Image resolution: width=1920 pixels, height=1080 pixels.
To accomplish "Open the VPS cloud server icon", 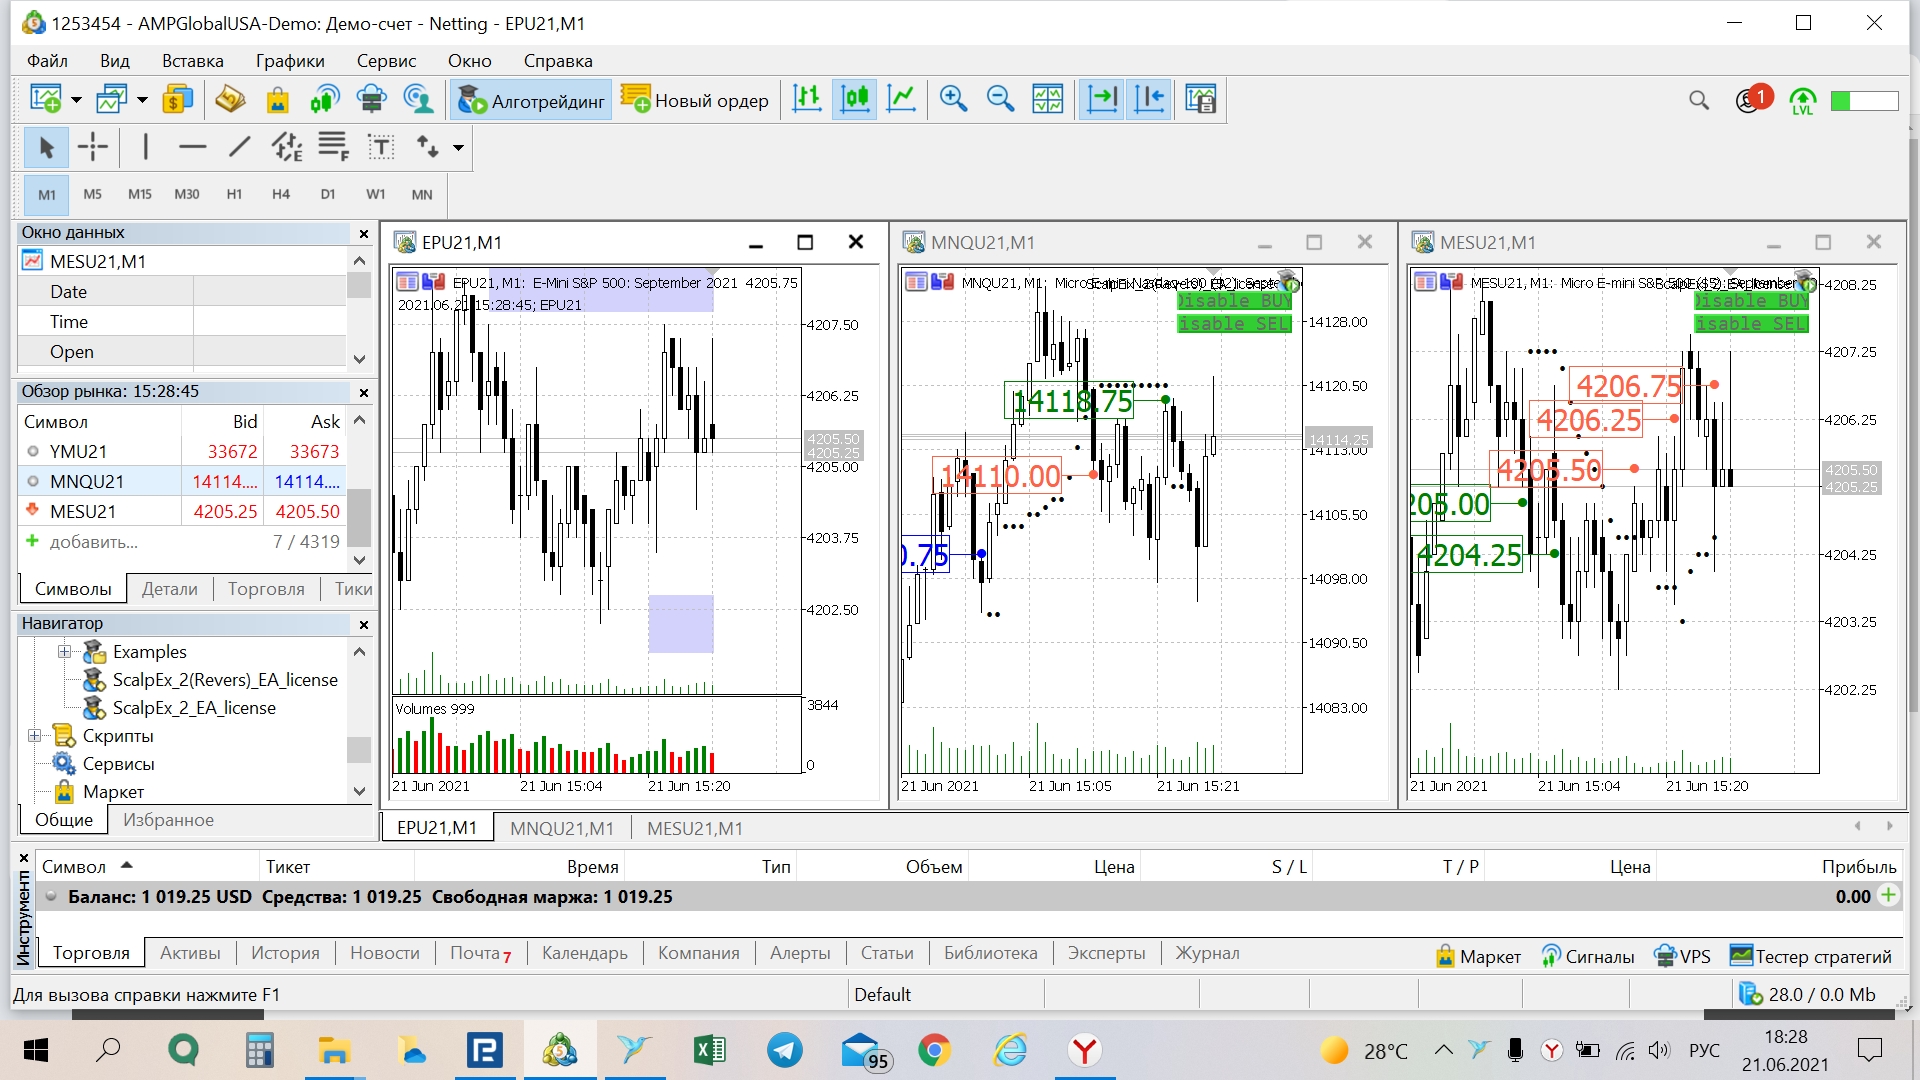I will coord(372,99).
